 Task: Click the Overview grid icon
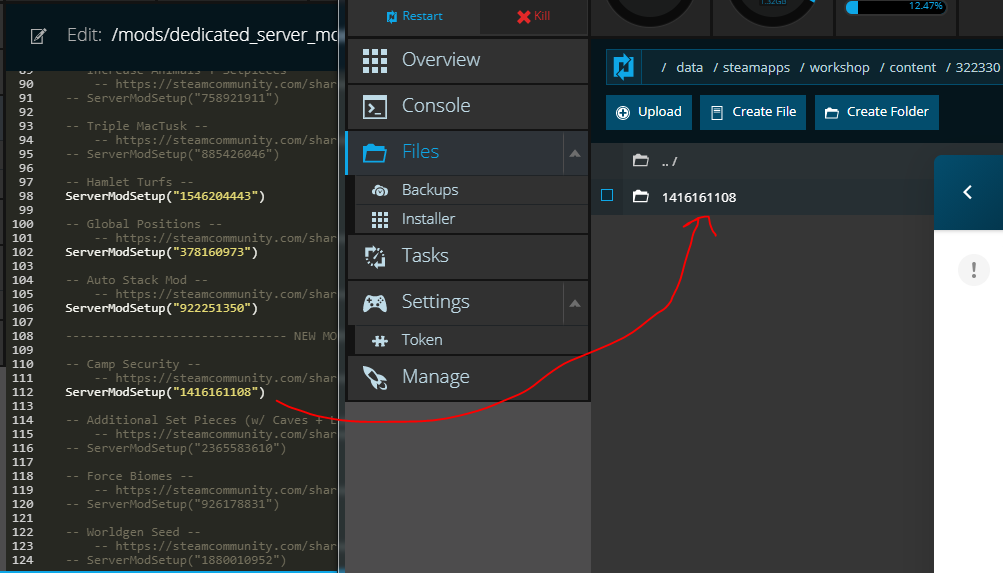[x=375, y=60]
